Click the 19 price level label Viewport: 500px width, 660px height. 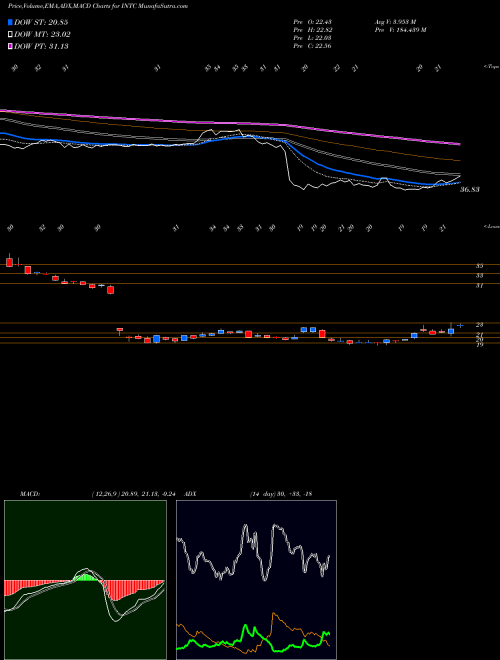[x=479, y=344]
